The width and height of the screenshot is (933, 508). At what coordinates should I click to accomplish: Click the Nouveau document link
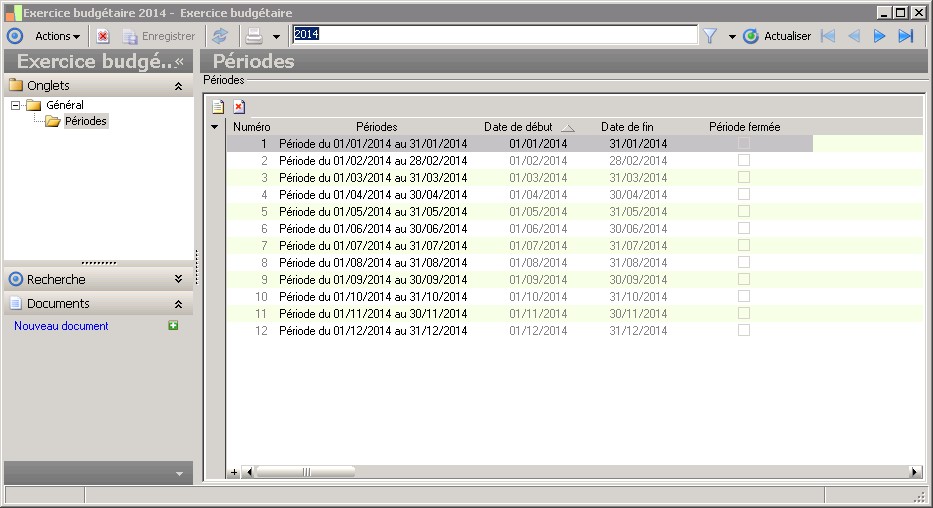click(61, 326)
